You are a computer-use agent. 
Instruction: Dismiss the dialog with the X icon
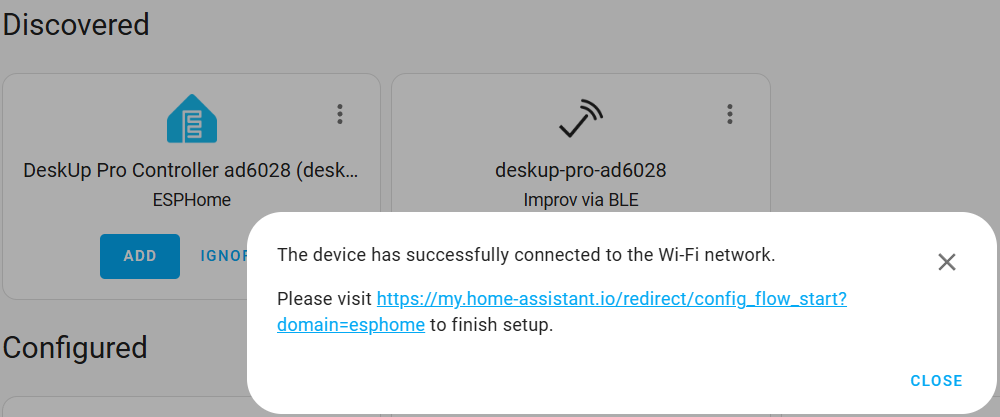(947, 261)
